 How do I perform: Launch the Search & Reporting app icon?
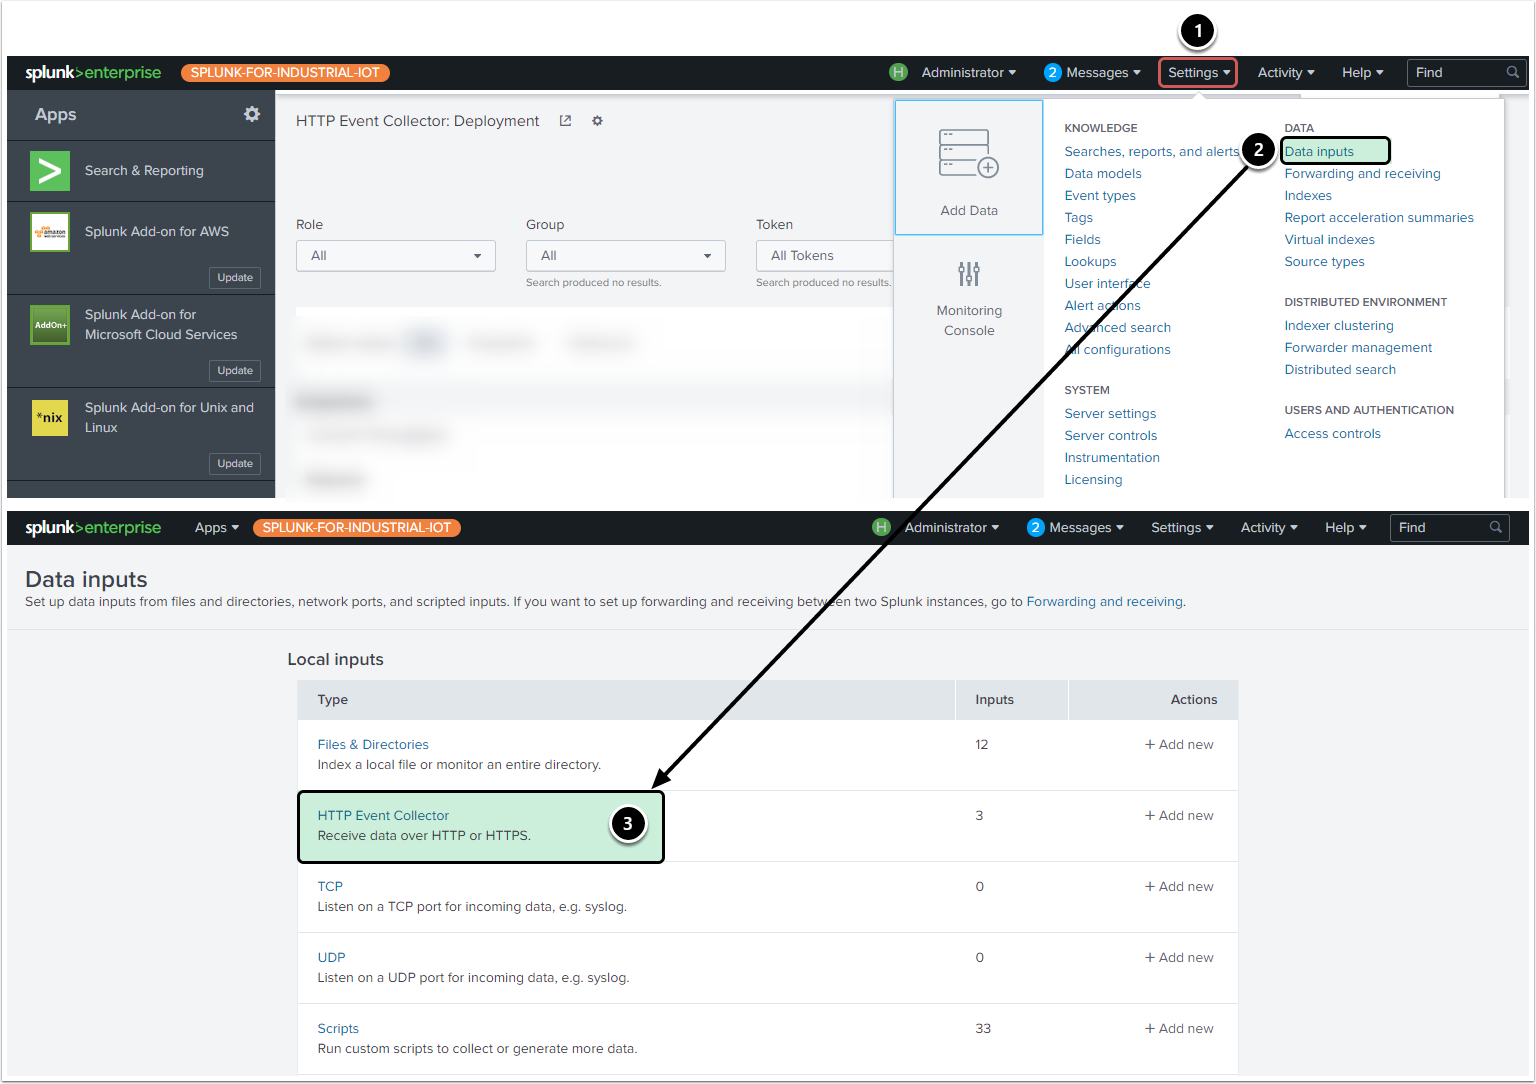click(50, 171)
